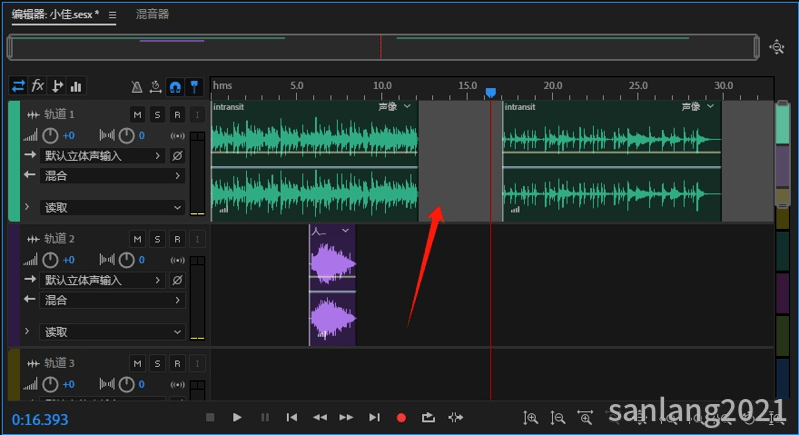Show the fx effects view

click(x=38, y=86)
